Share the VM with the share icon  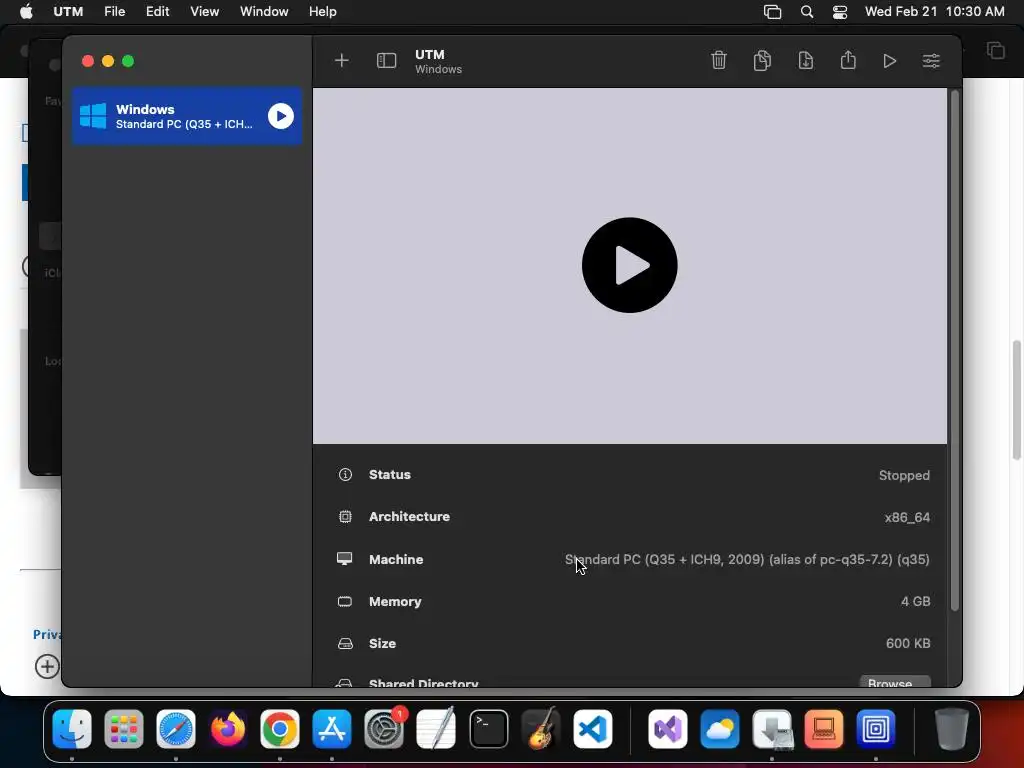click(848, 60)
